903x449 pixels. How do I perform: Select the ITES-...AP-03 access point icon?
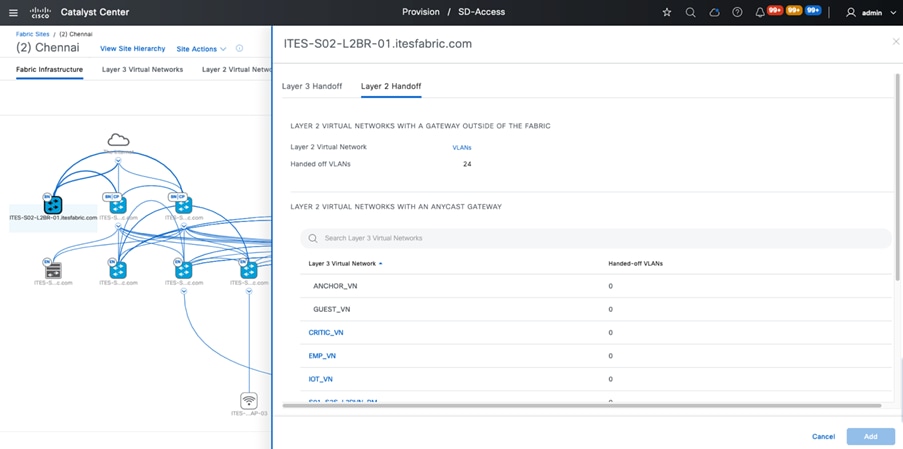pos(249,401)
